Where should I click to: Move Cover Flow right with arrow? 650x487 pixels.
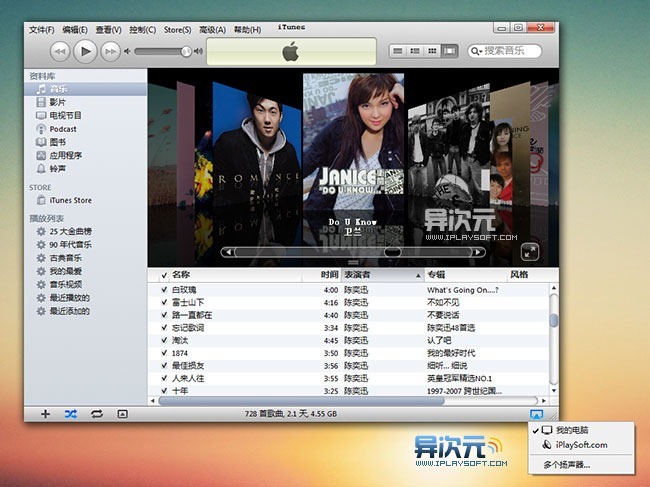pyautogui.click(x=478, y=252)
